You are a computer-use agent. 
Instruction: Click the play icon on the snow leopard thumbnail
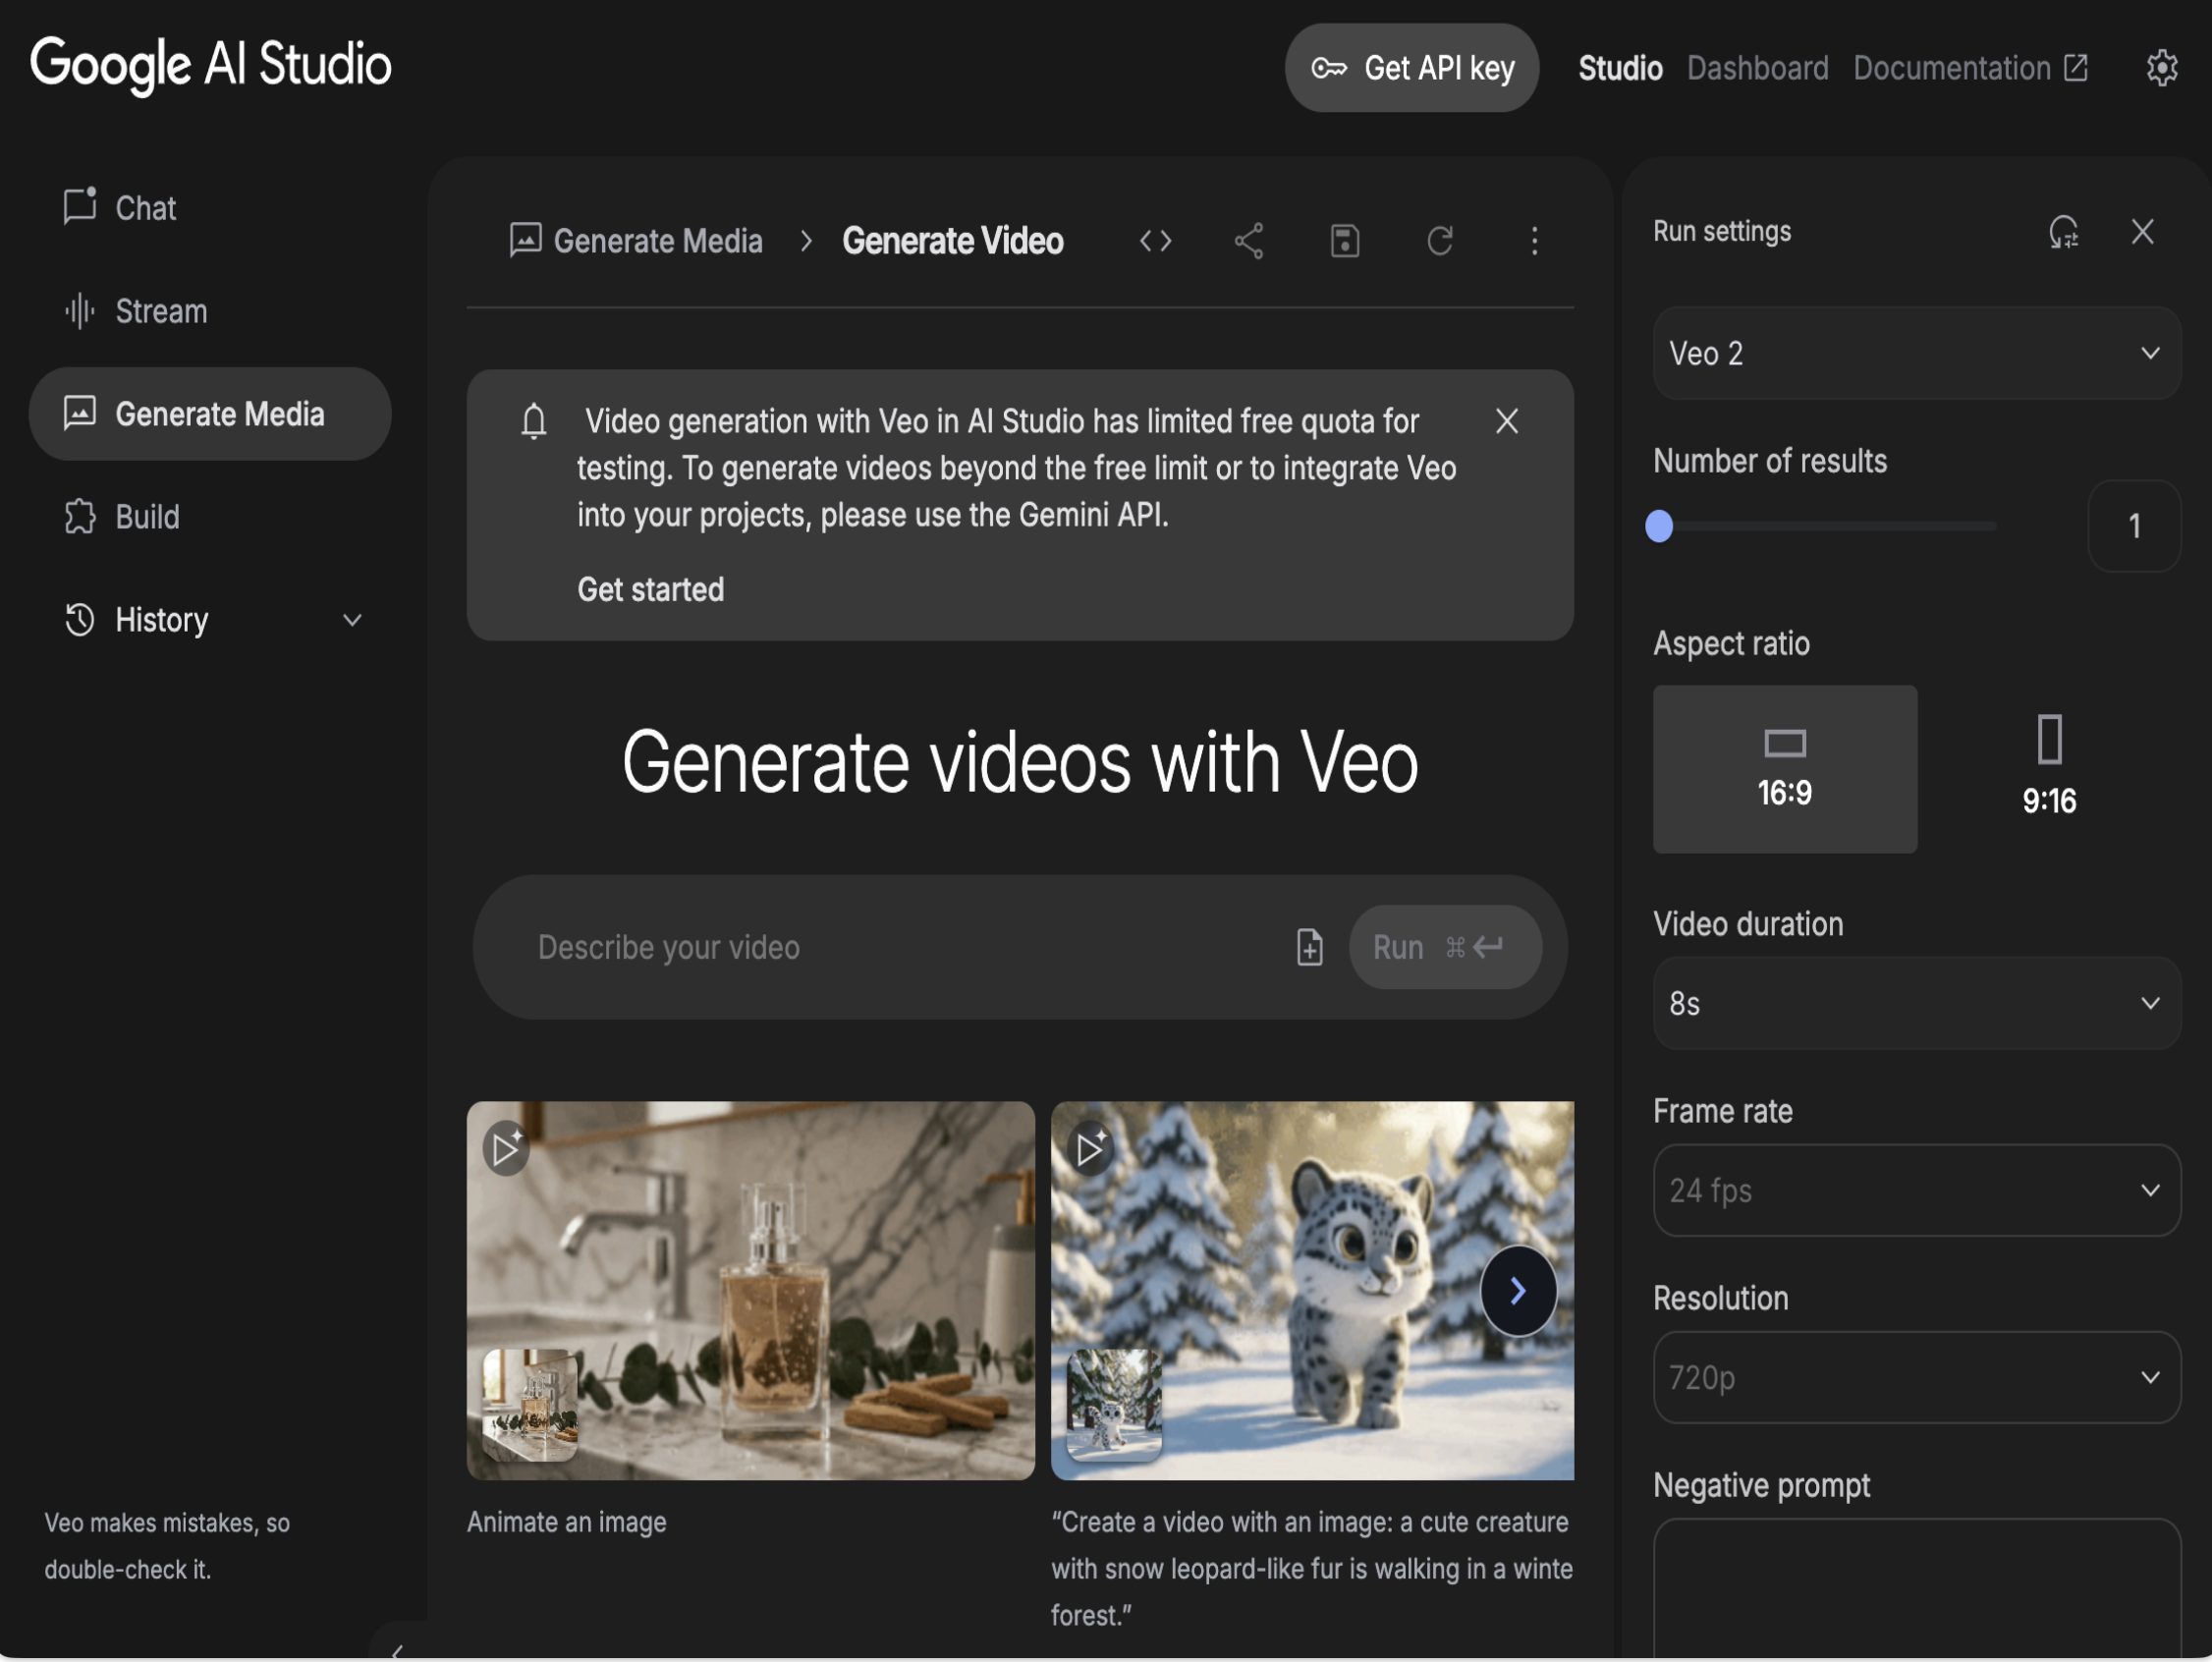coord(1090,1148)
